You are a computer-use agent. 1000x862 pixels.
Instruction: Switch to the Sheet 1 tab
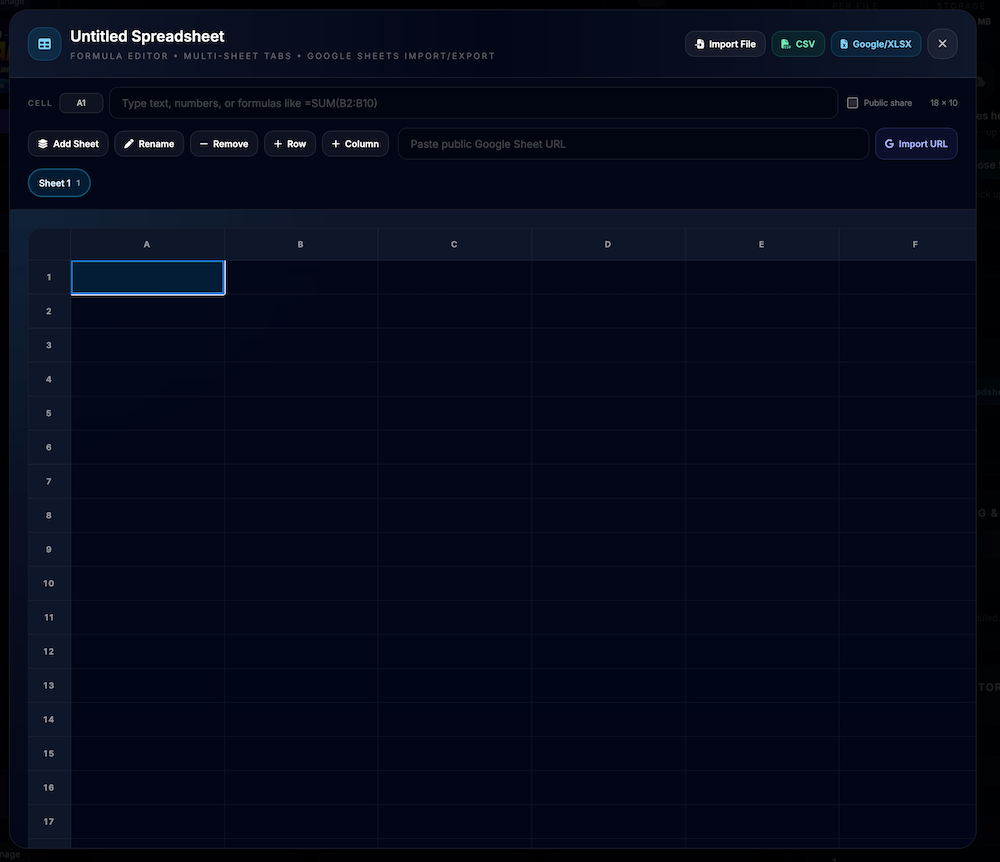[x=58, y=183]
